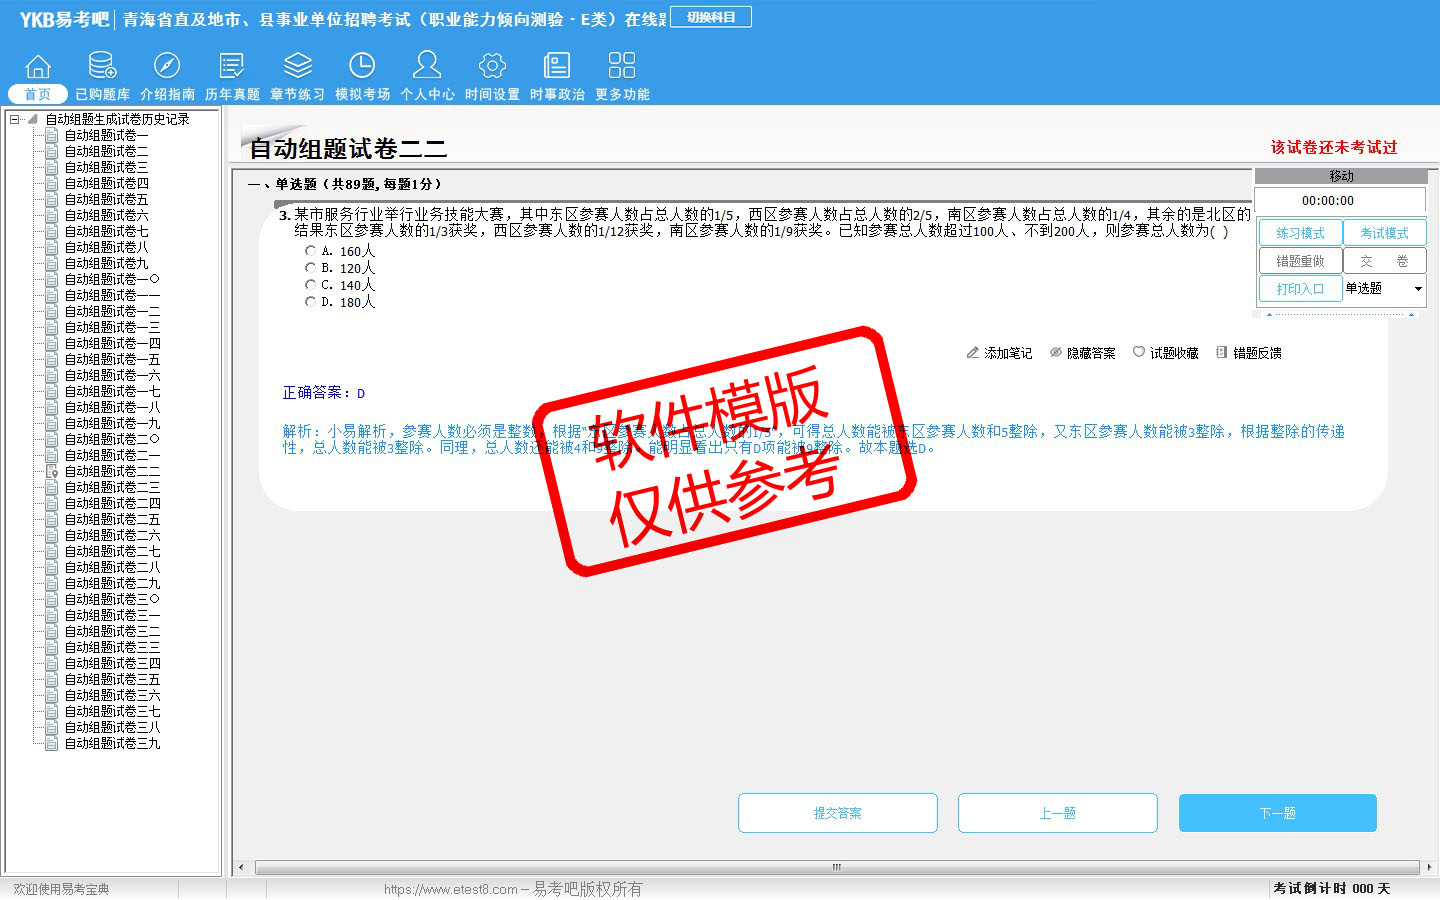The height and width of the screenshot is (900, 1440).
Task: Open 自动组题试卷二五 in the tree
Action: pos(112,519)
